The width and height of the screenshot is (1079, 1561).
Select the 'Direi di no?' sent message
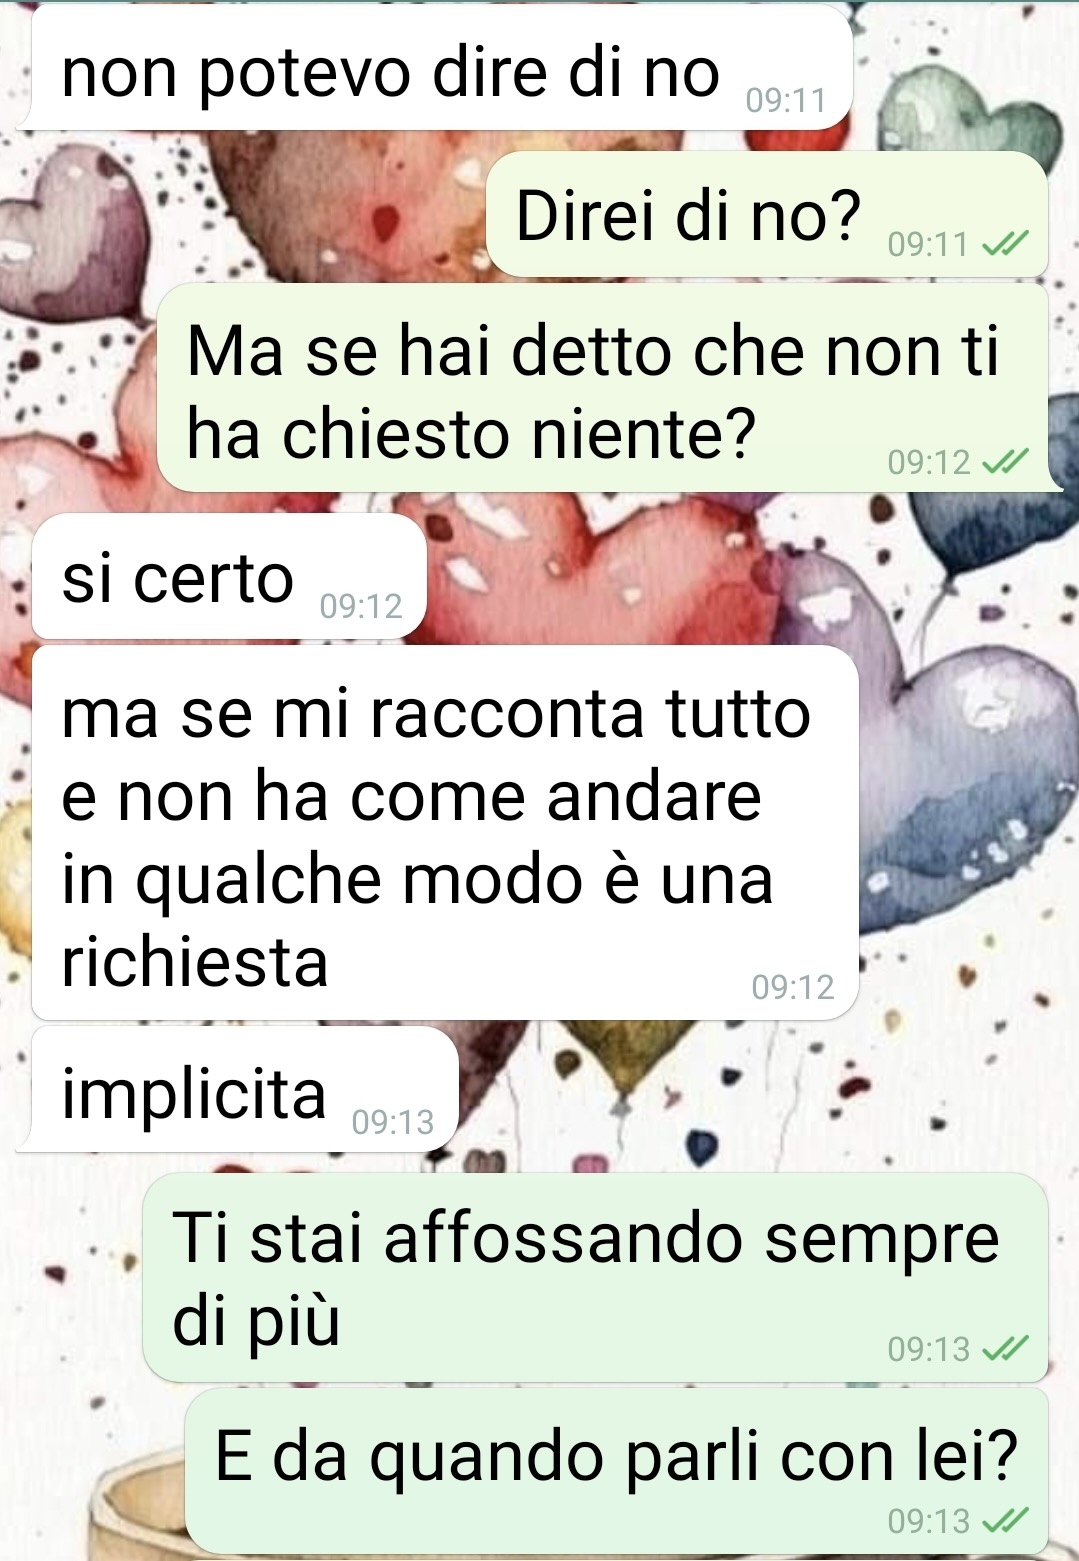coord(767,214)
